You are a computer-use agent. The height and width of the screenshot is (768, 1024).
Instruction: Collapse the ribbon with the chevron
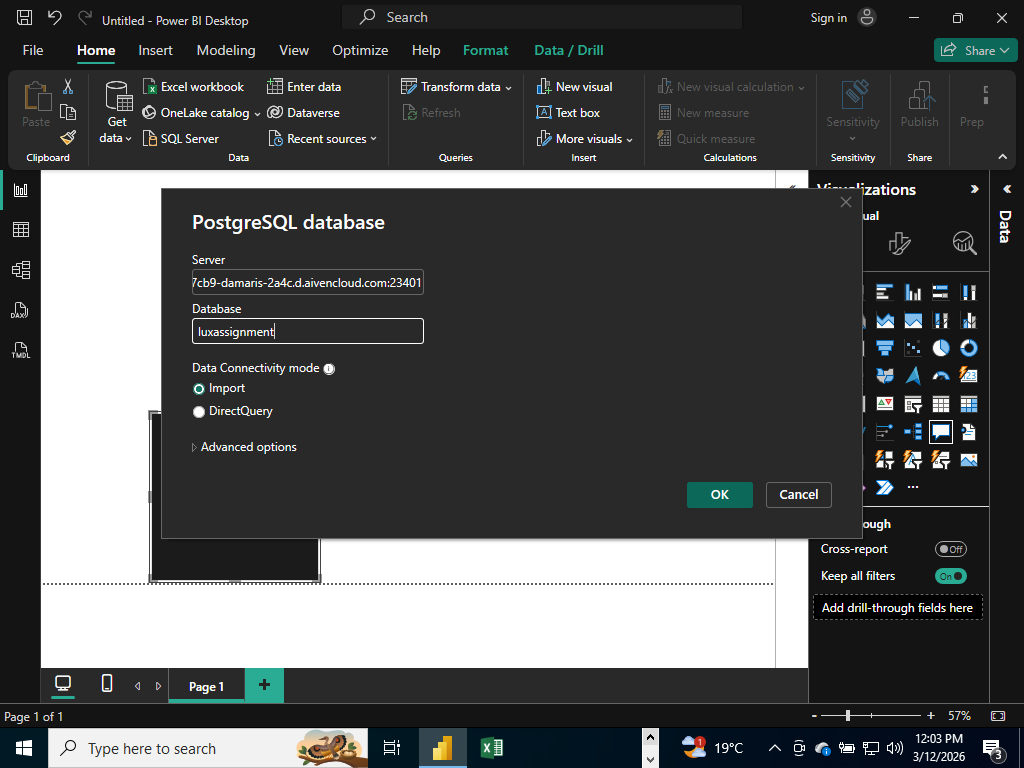1002,157
